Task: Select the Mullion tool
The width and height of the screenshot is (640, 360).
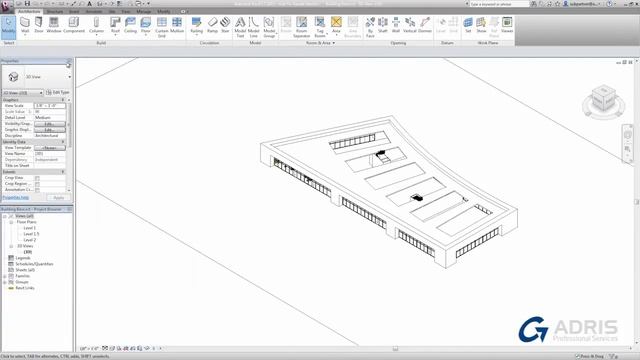Action: pyautogui.click(x=177, y=25)
